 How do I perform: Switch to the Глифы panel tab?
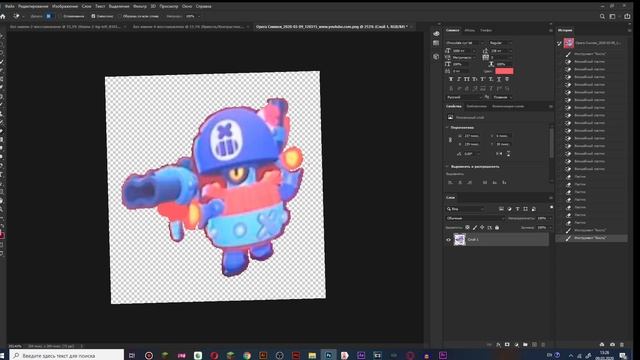(486, 30)
